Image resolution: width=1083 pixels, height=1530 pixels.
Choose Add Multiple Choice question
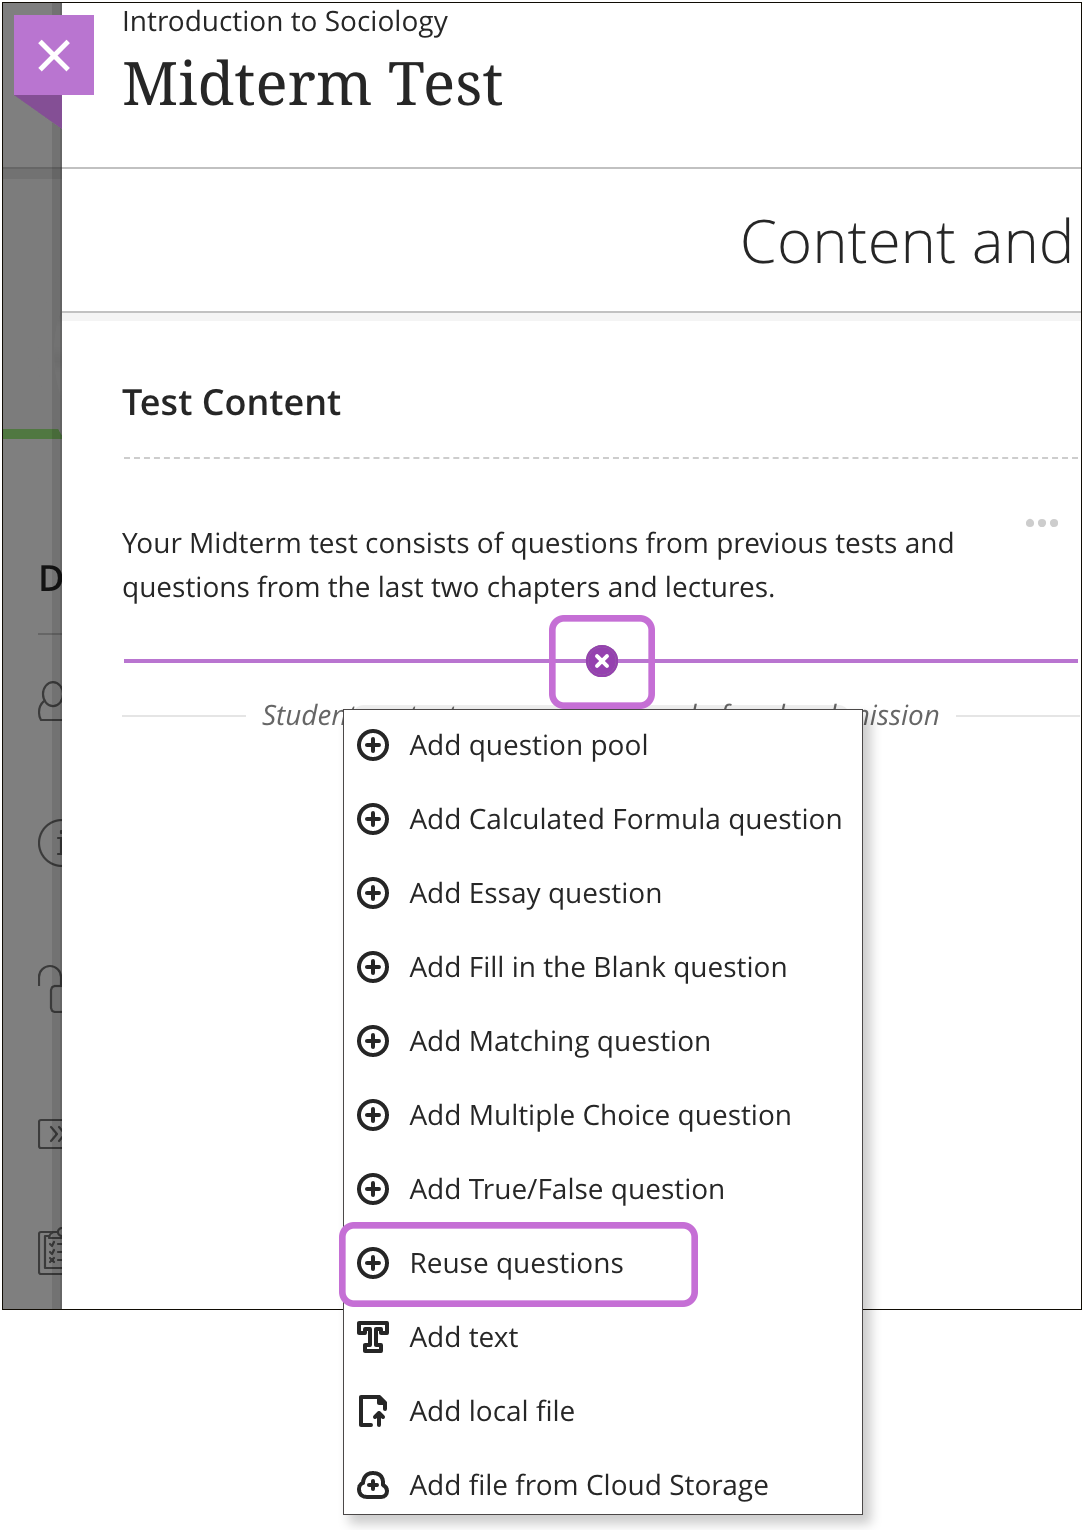tap(599, 1115)
